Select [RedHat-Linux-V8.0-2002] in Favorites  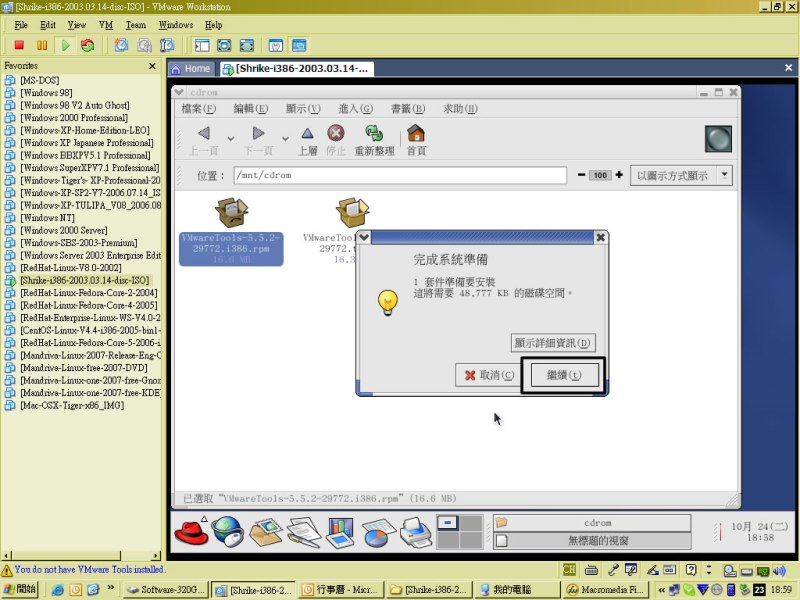(x=71, y=268)
